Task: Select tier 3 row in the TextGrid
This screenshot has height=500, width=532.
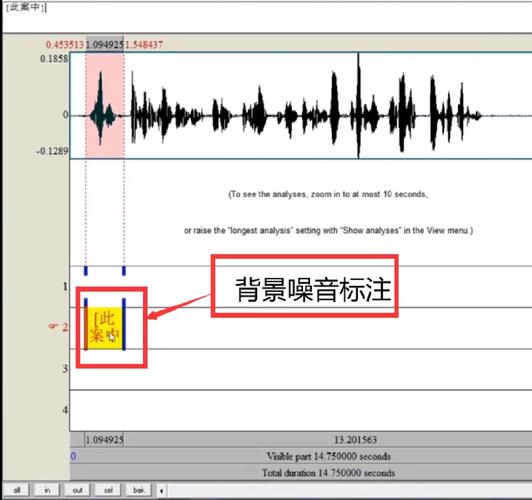Action: [x=301, y=370]
